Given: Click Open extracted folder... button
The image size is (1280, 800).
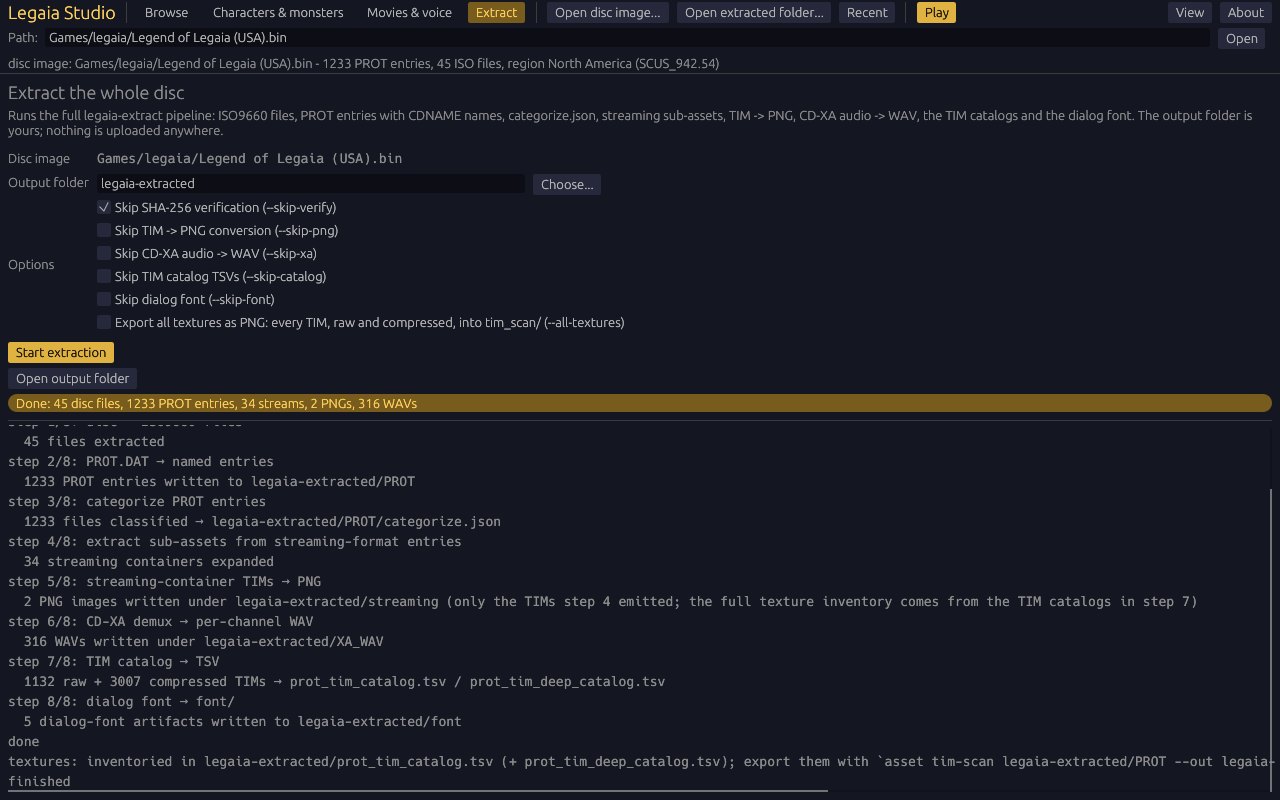Looking at the screenshot, I should [x=754, y=13].
